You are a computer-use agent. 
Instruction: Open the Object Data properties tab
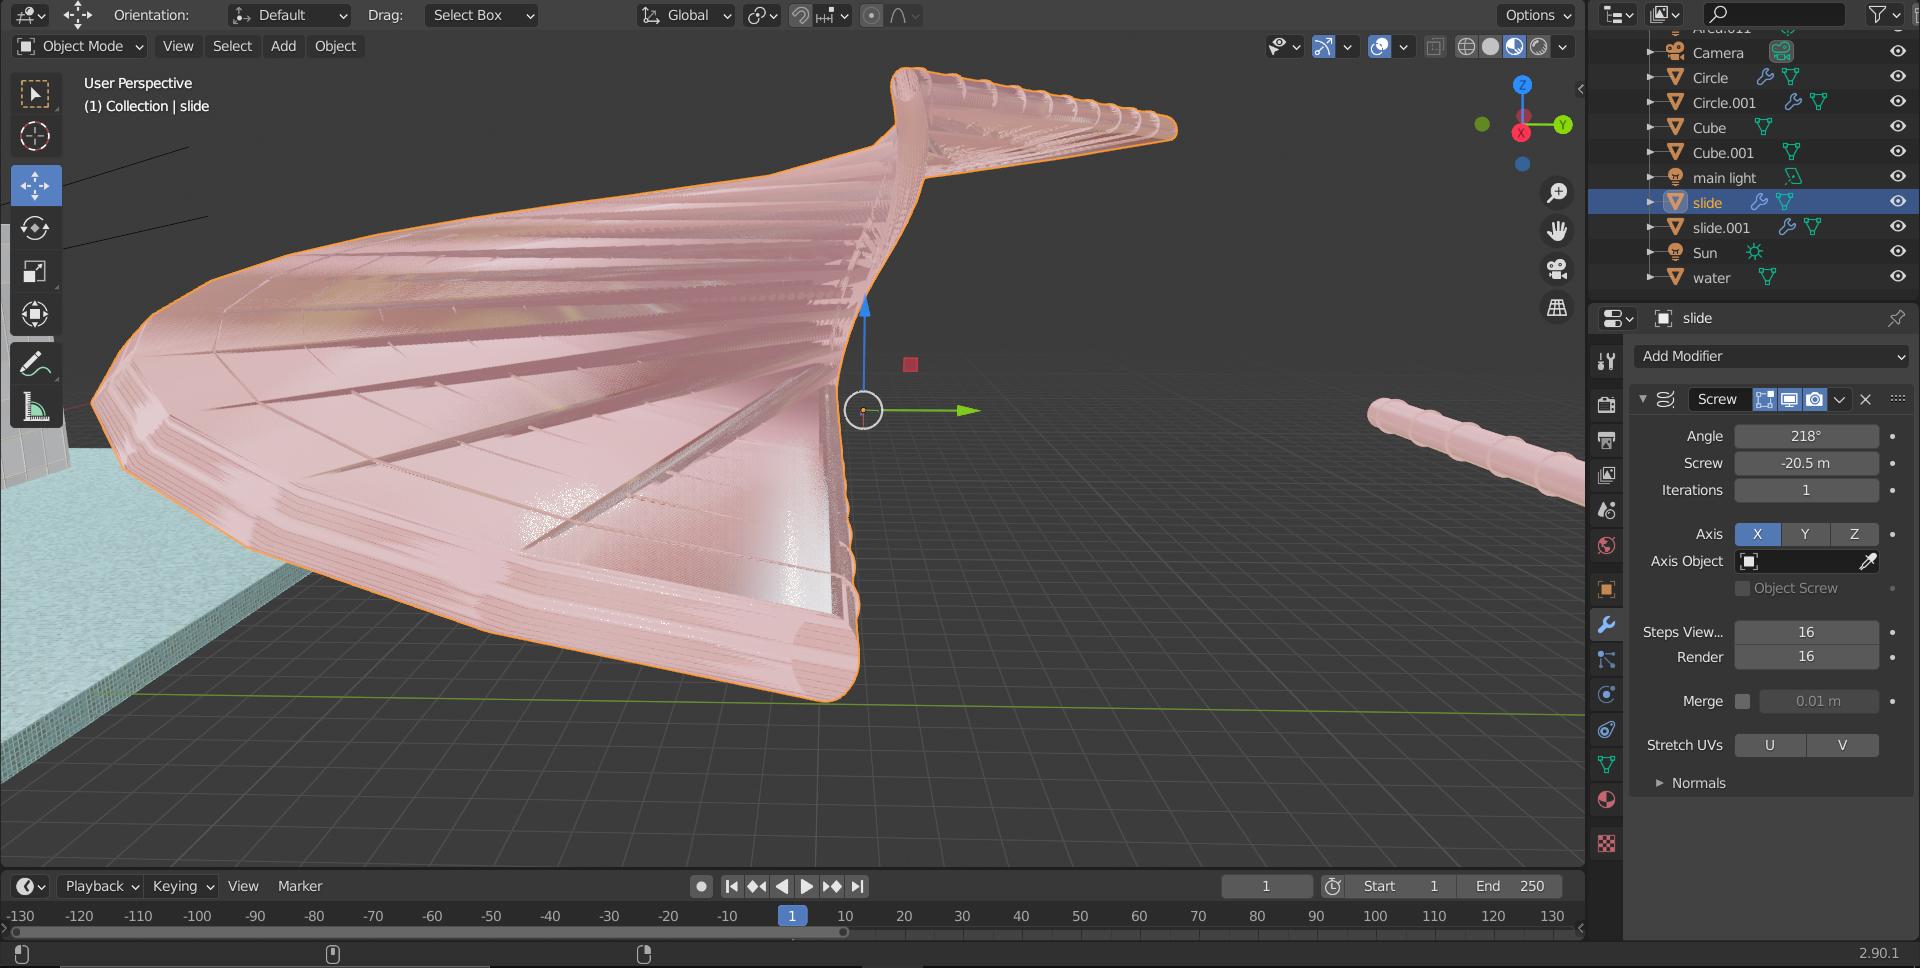pyautogui.click(x=1606, y=765)
